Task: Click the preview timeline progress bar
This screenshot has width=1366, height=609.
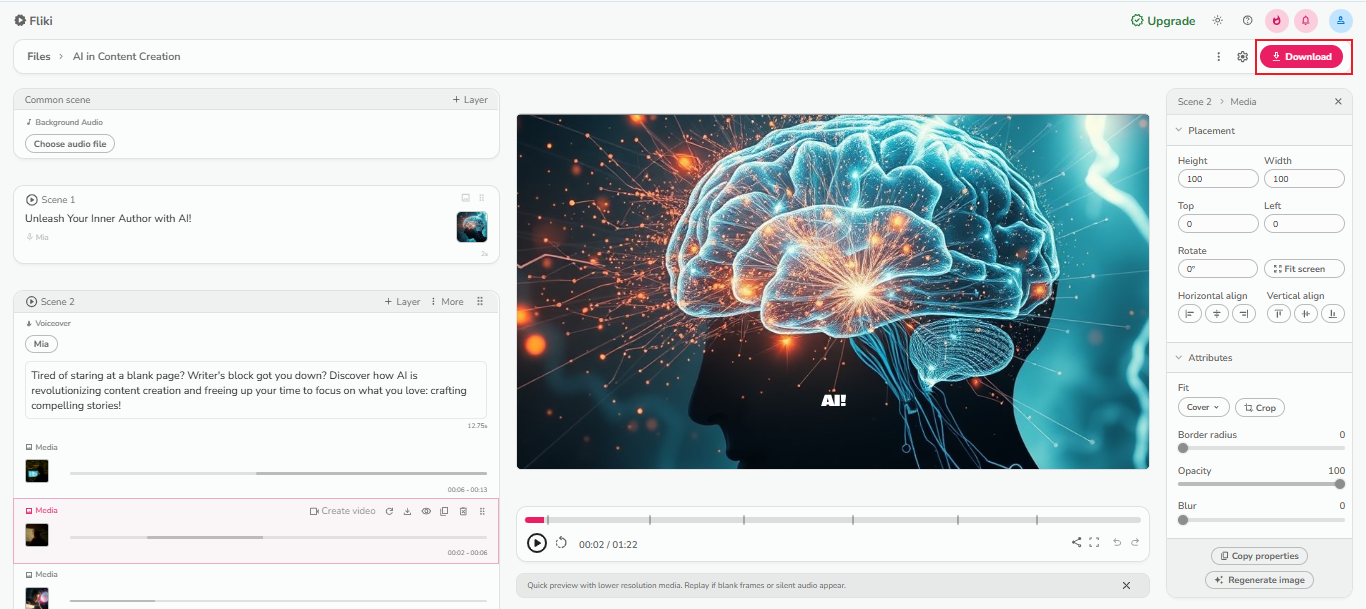Action: click(x=832, y=520)
